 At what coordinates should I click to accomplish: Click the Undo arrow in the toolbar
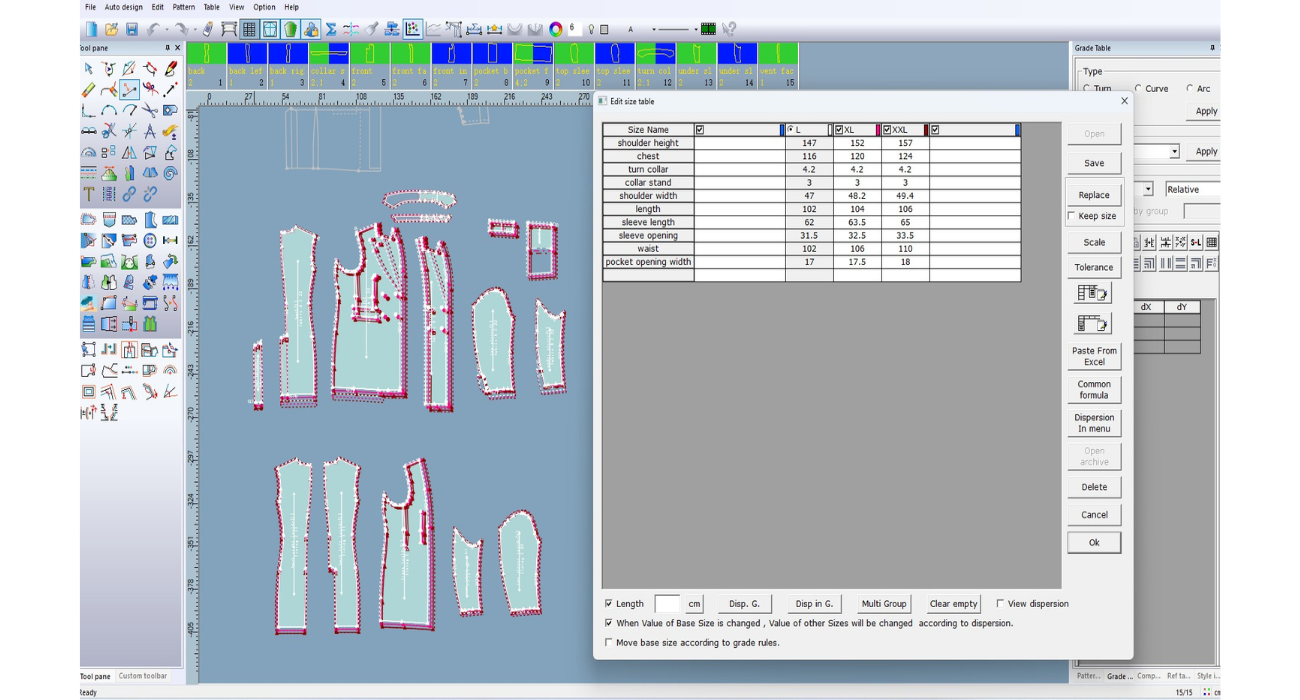154,29
